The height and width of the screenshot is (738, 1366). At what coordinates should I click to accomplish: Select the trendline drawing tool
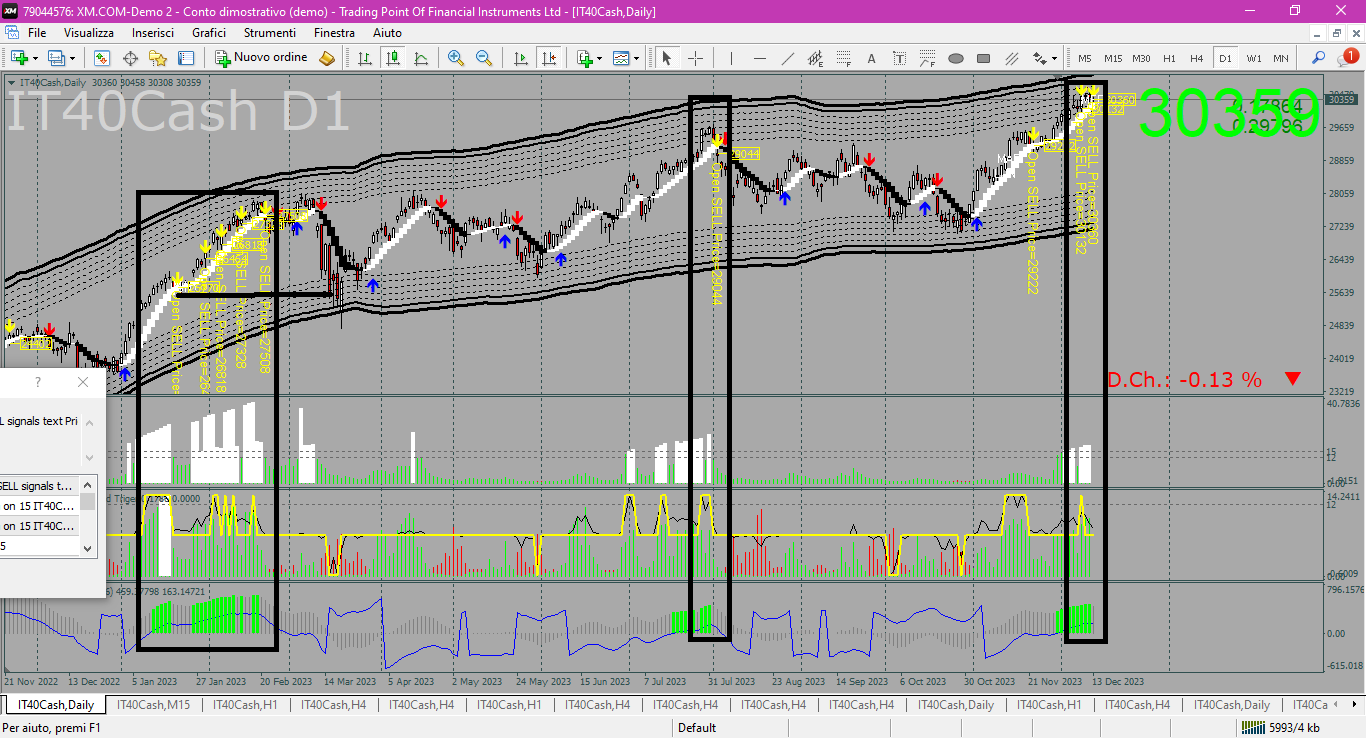tap(788, 58)
